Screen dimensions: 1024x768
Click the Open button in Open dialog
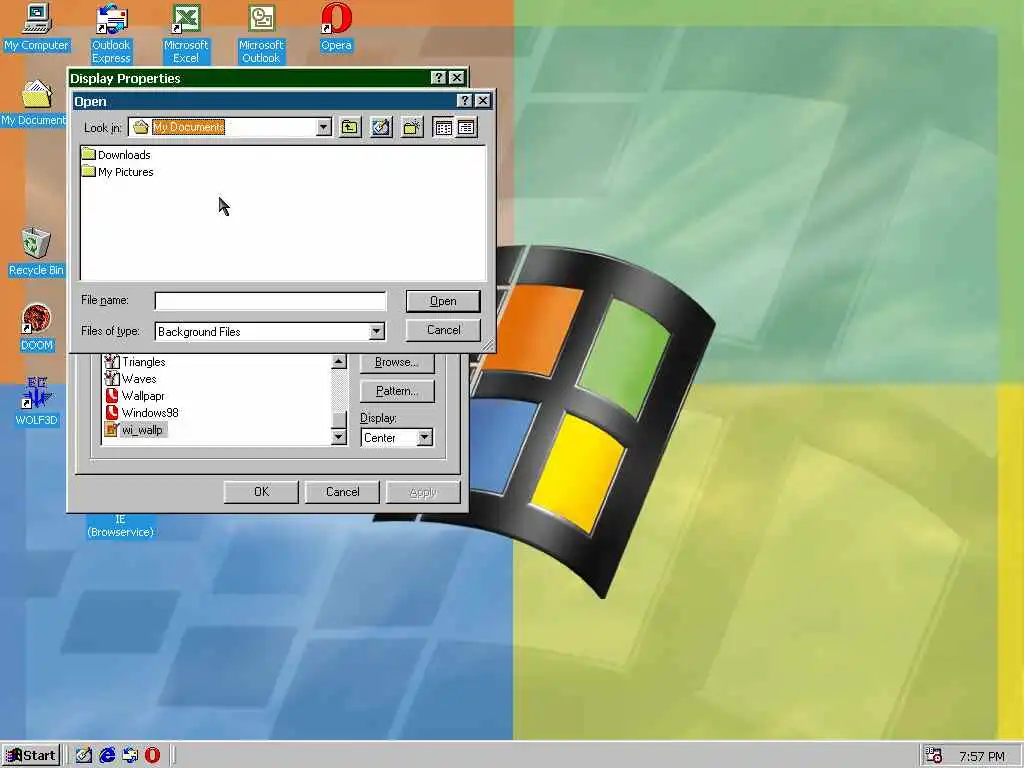click(443, 301)
